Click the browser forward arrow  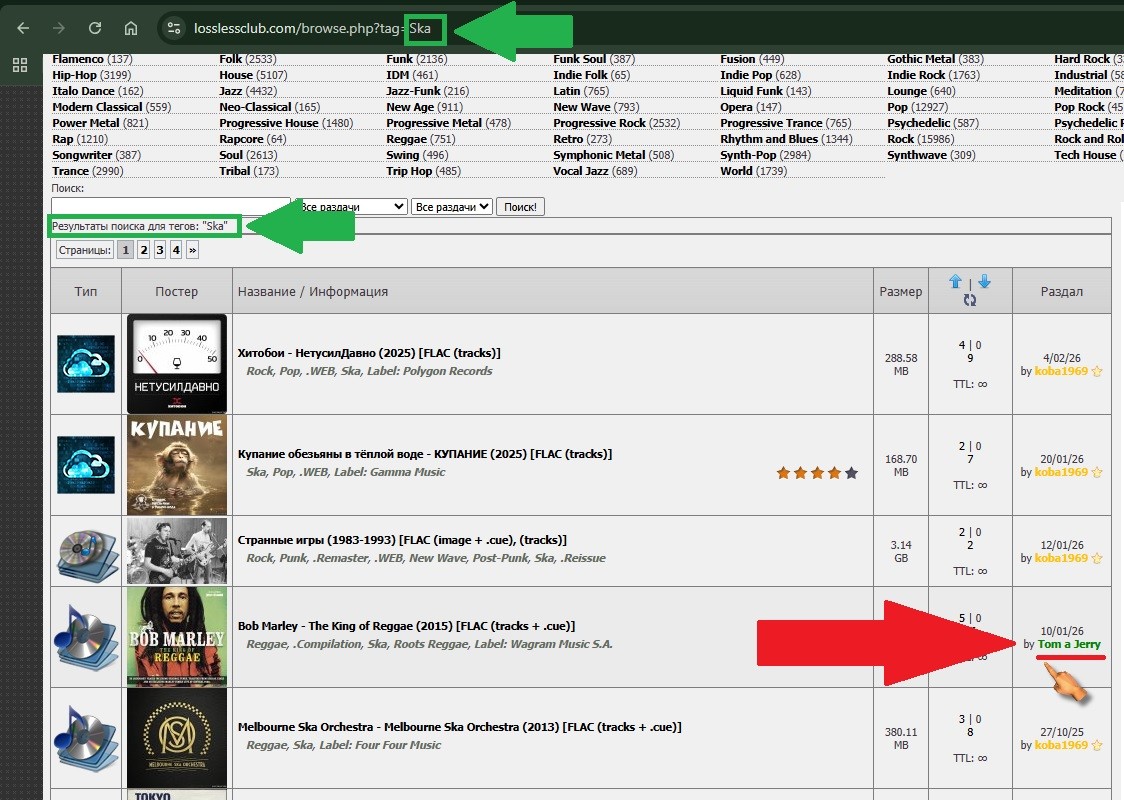59,28
